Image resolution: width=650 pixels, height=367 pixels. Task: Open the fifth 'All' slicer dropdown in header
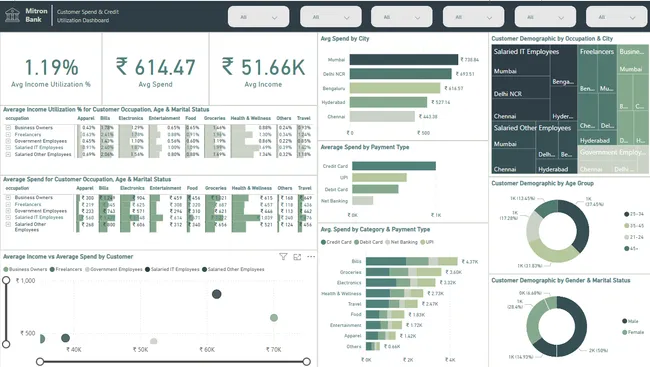pos(545,17)
